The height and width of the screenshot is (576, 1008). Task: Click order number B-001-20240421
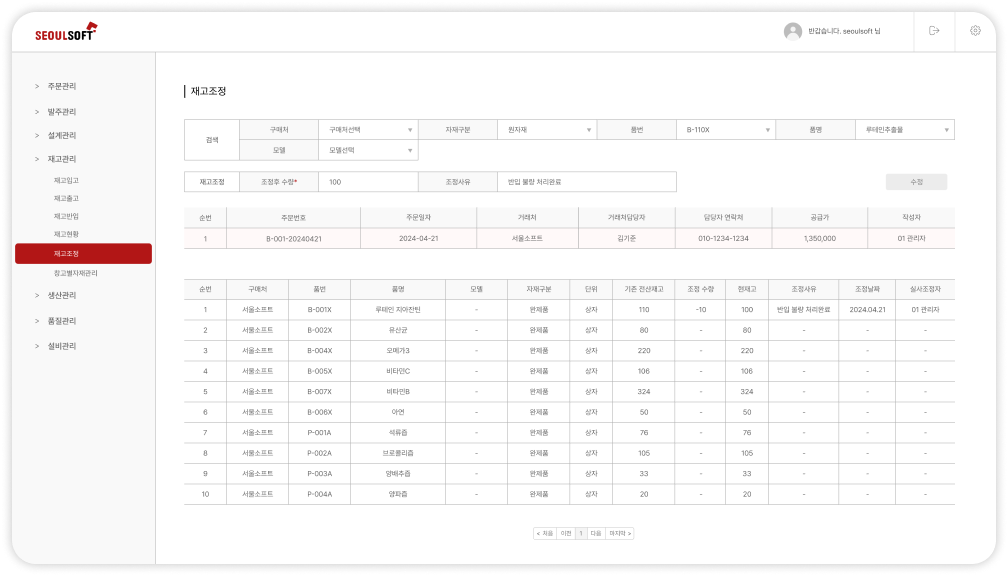pos(294,238)
